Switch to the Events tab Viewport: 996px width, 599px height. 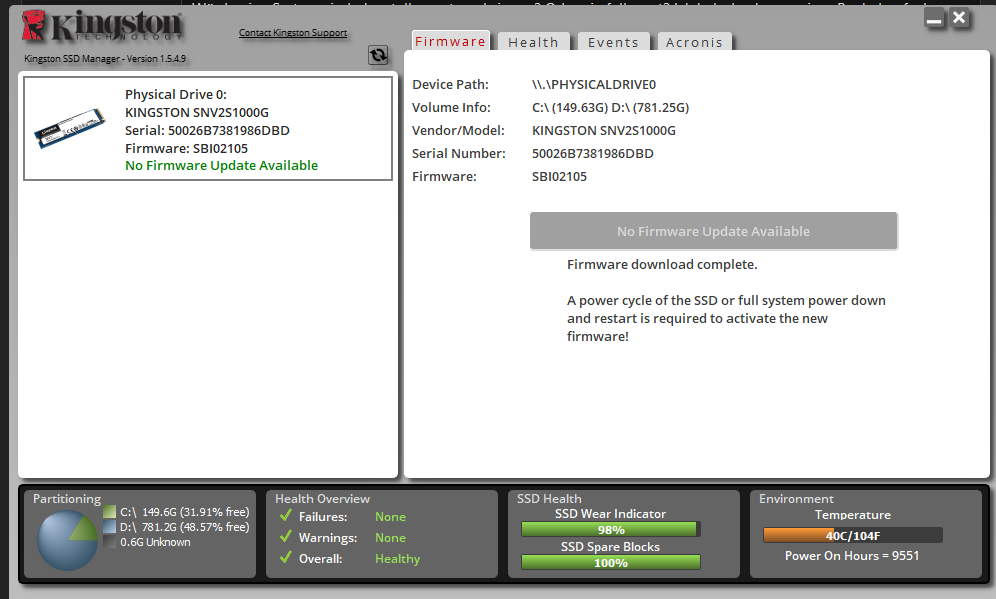click(x=613, y=42)
